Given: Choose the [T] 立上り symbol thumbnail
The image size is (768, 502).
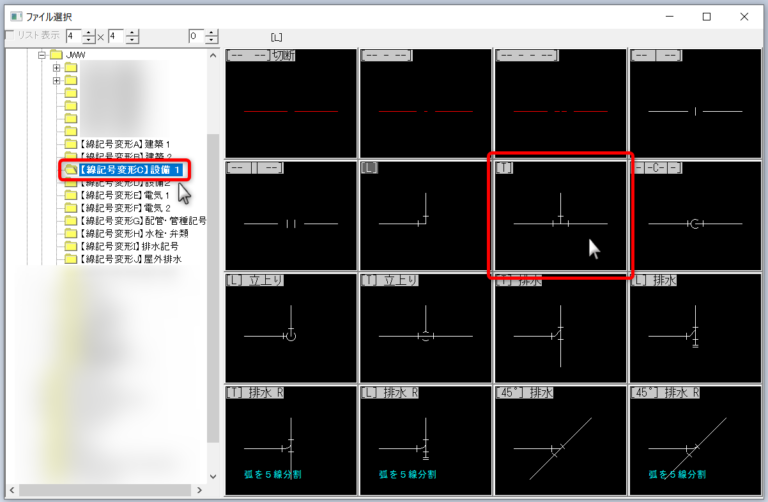Looking at the screenshot, I should (426, 328).
